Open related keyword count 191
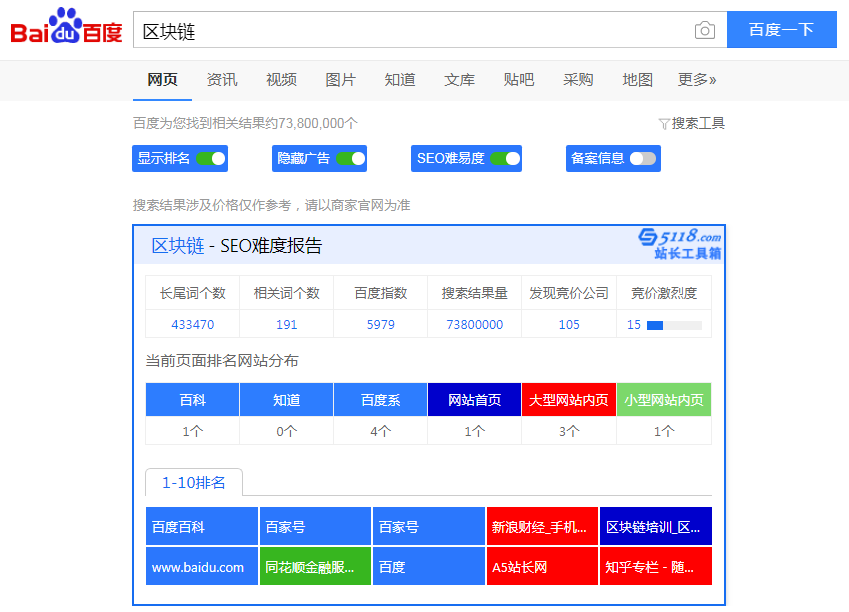Viewport: 849px width, 612px height. (286, 324)
